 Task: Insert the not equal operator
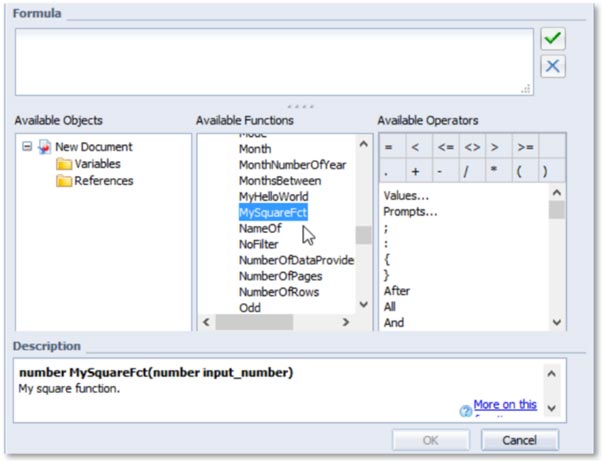click(472, 147)
